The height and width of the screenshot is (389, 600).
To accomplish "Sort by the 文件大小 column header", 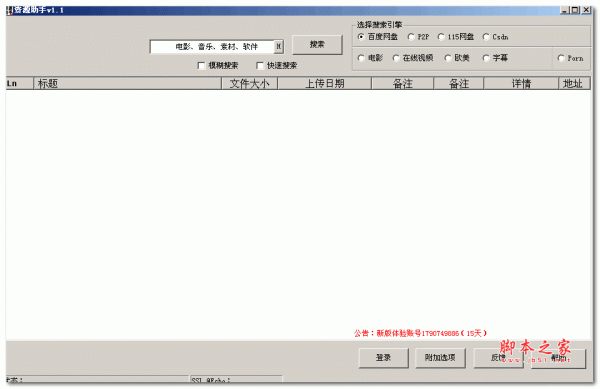I will (x=250, y=83).
